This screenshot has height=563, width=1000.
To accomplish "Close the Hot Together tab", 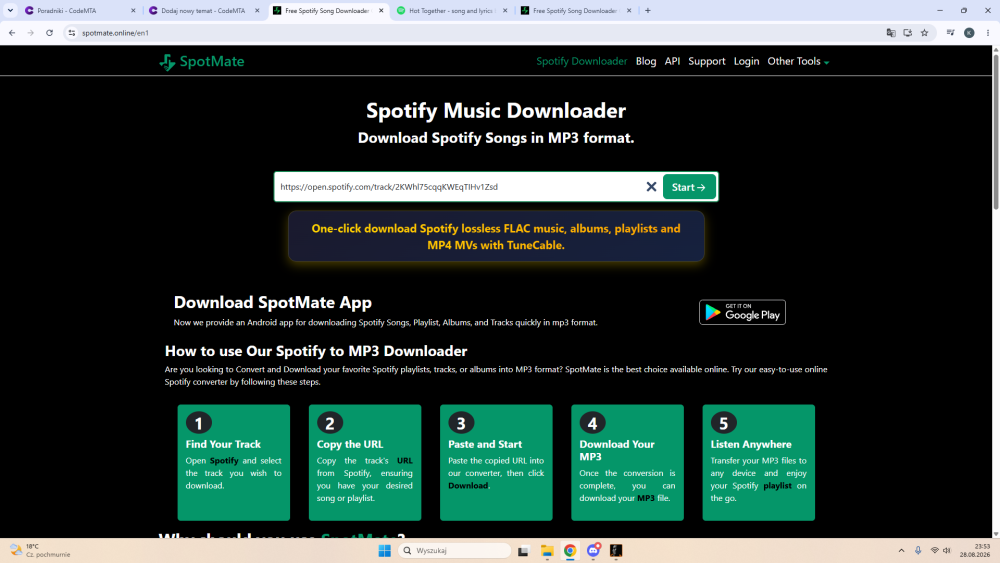I will (504, 11).
